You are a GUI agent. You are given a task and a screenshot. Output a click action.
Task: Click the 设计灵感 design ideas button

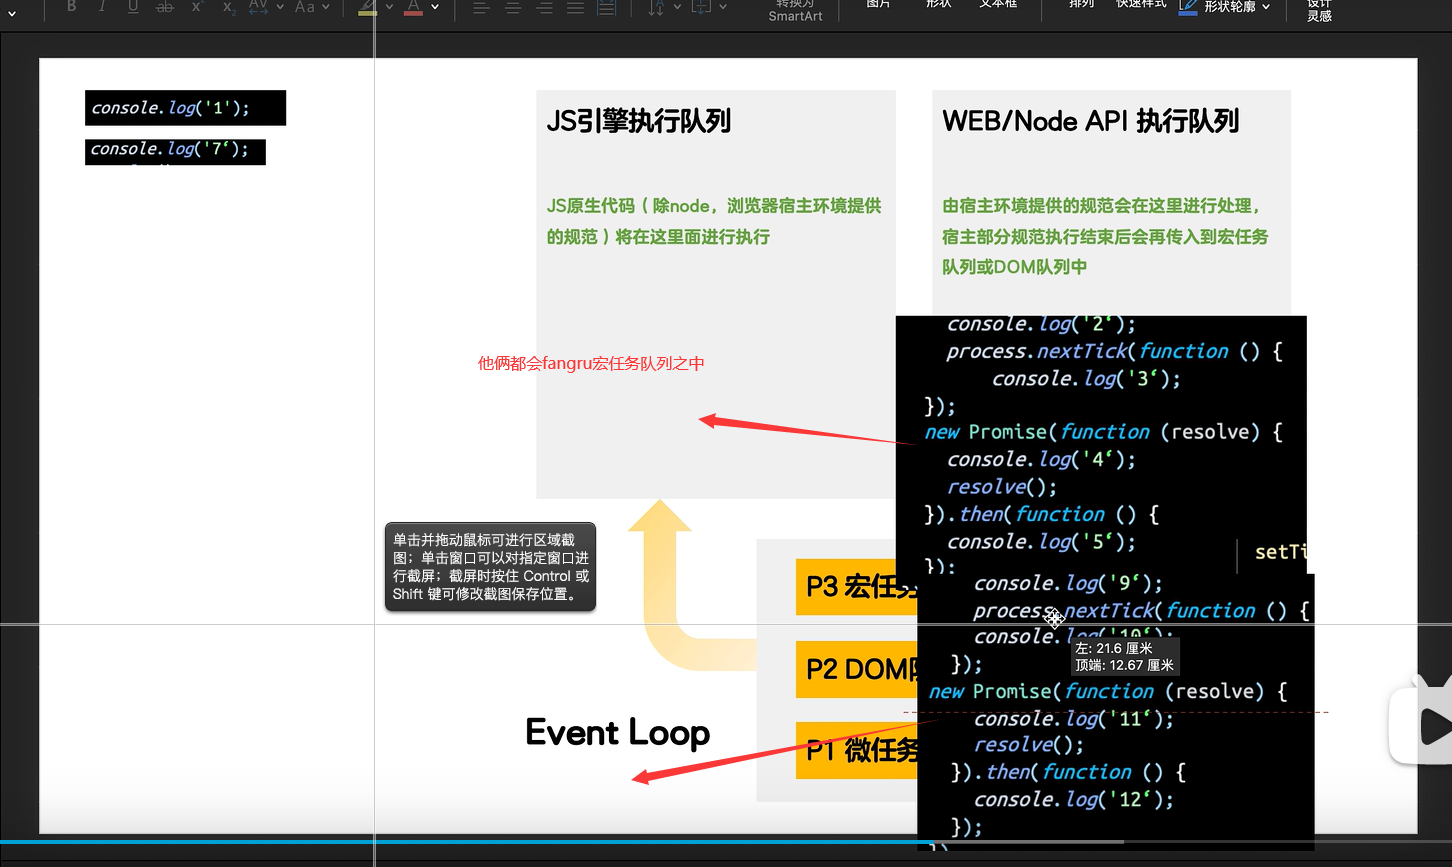pyautogui.click(x=1319, y=10)
